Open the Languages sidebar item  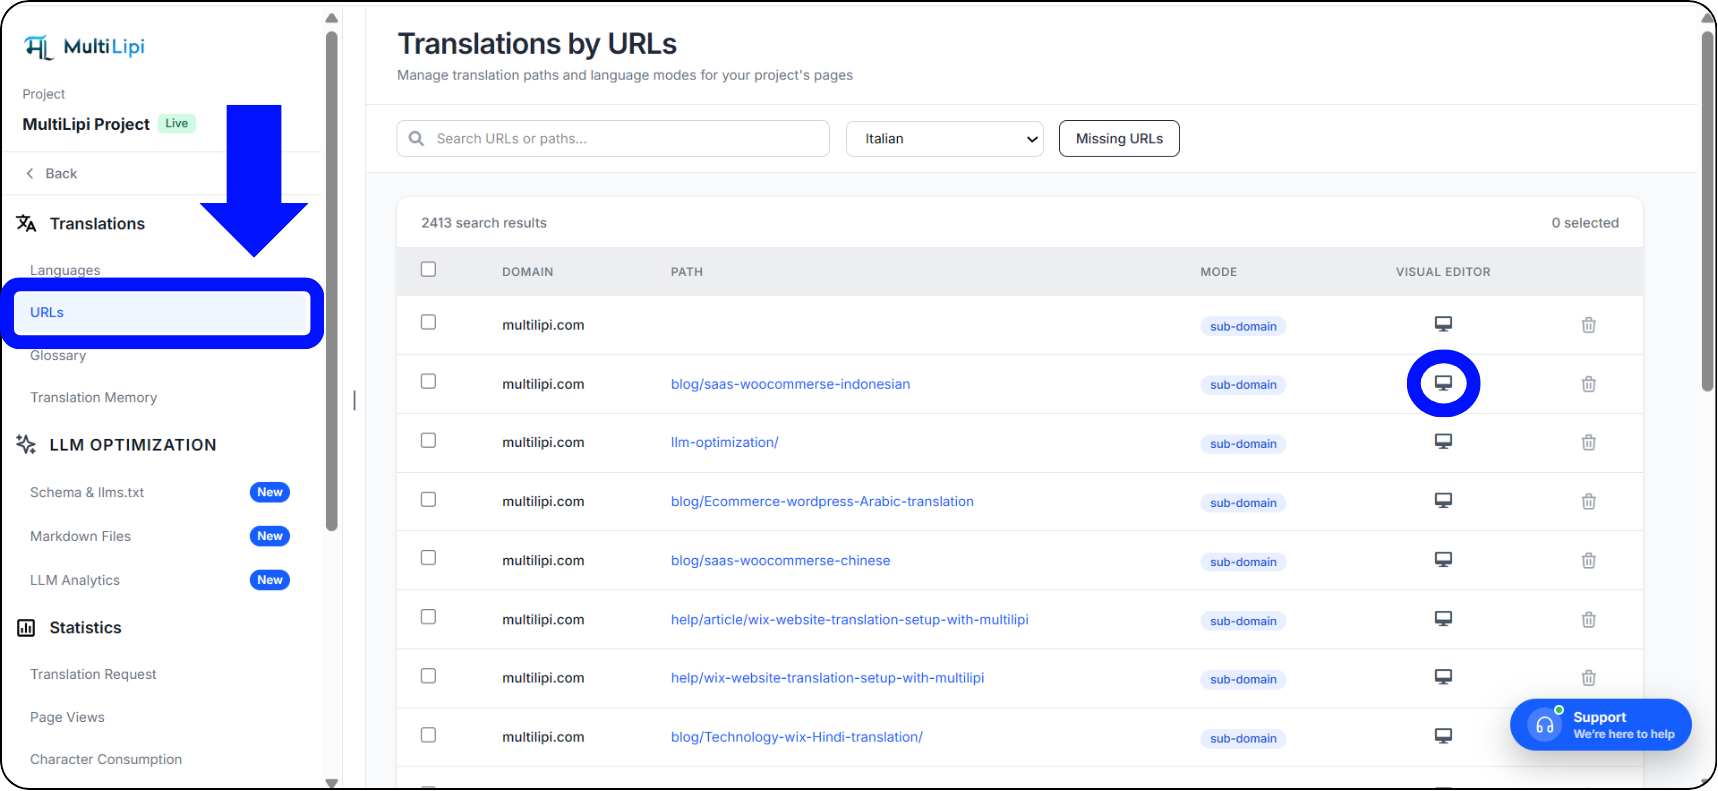[65, 270]
